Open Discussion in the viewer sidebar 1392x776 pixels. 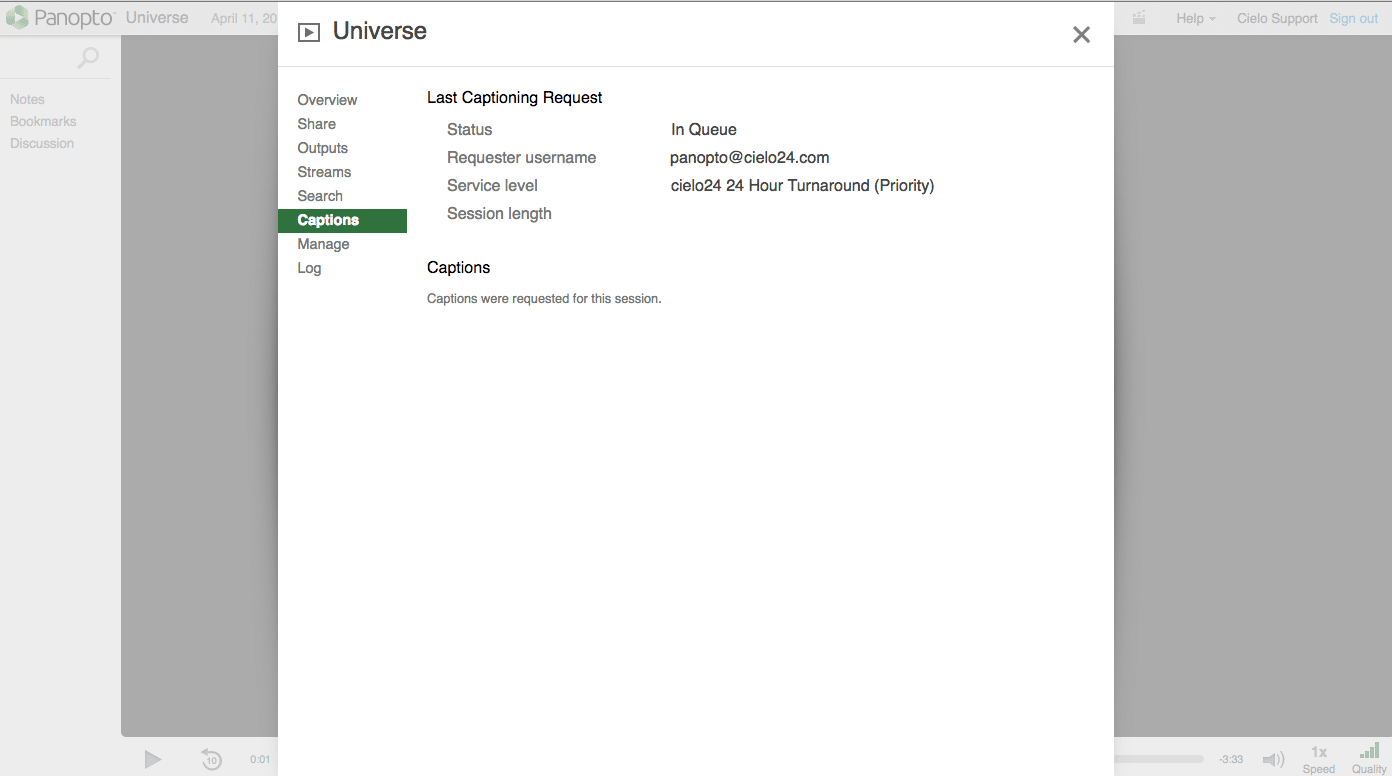coord(42,143)
